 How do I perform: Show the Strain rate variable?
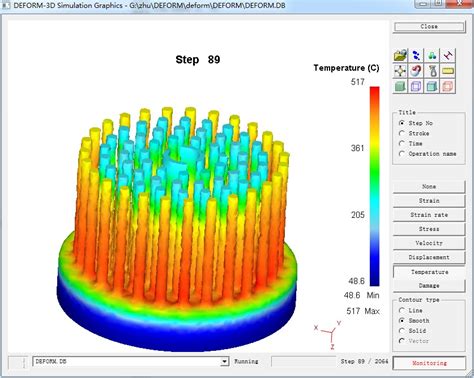429,215
